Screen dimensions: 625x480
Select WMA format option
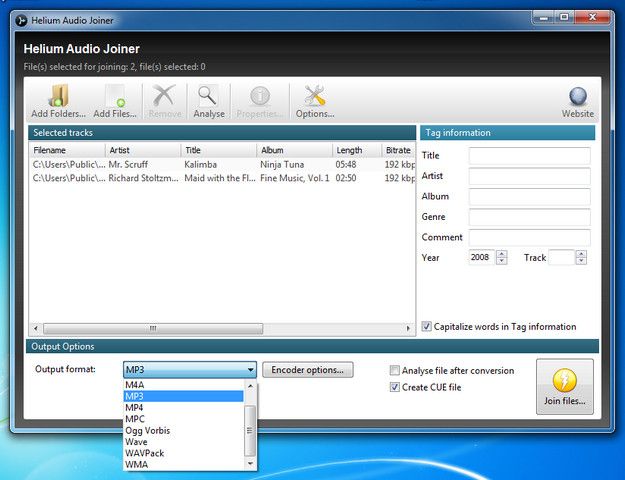184,464
